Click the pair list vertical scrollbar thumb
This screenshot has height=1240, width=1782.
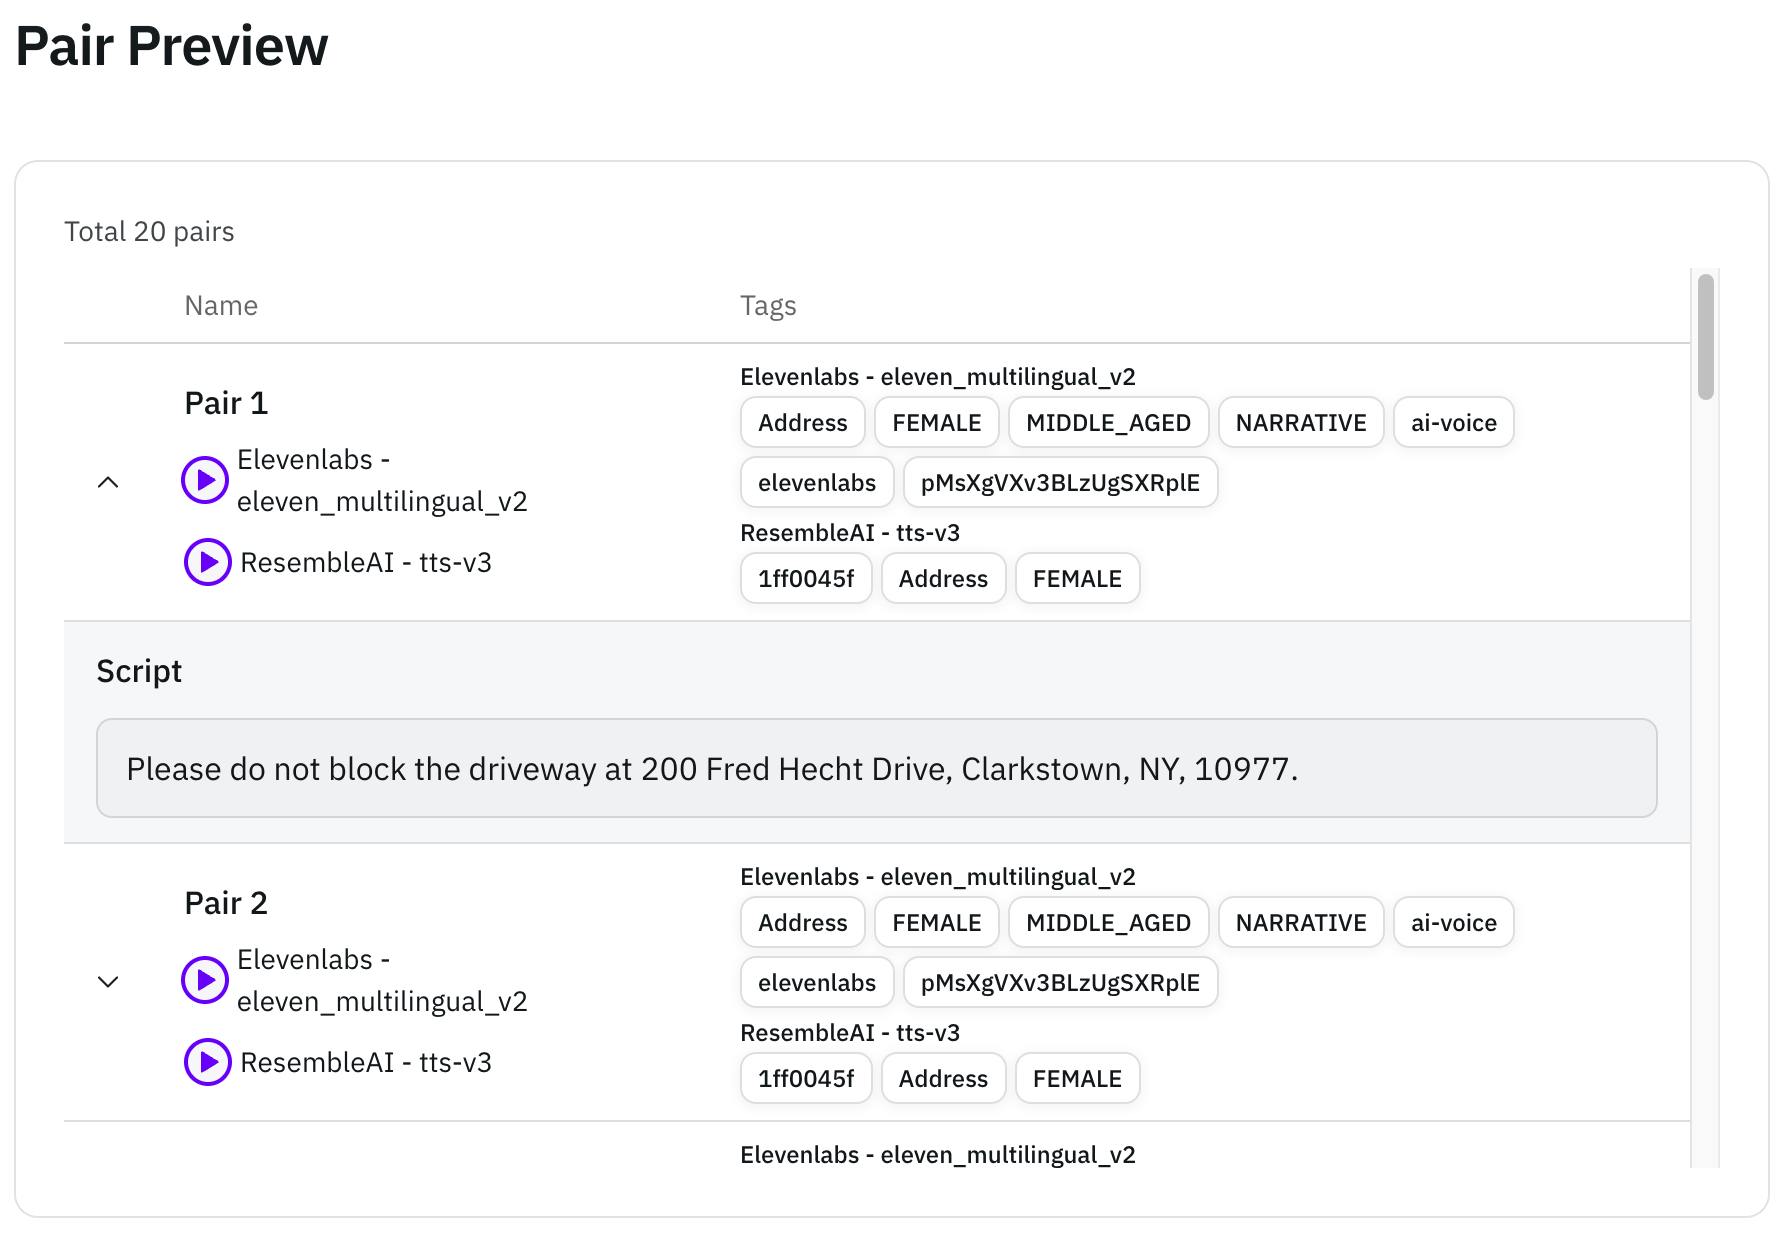(x=1706, y=337)
